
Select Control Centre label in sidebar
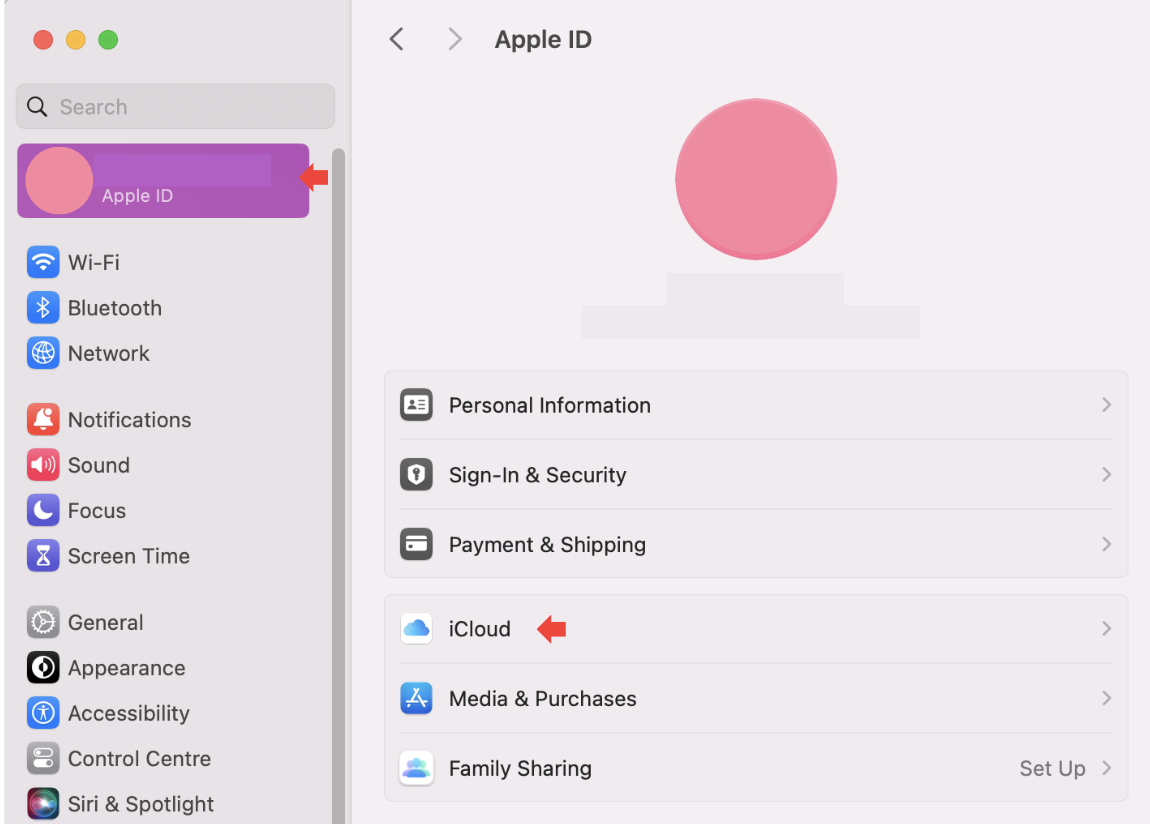[139, 759]
